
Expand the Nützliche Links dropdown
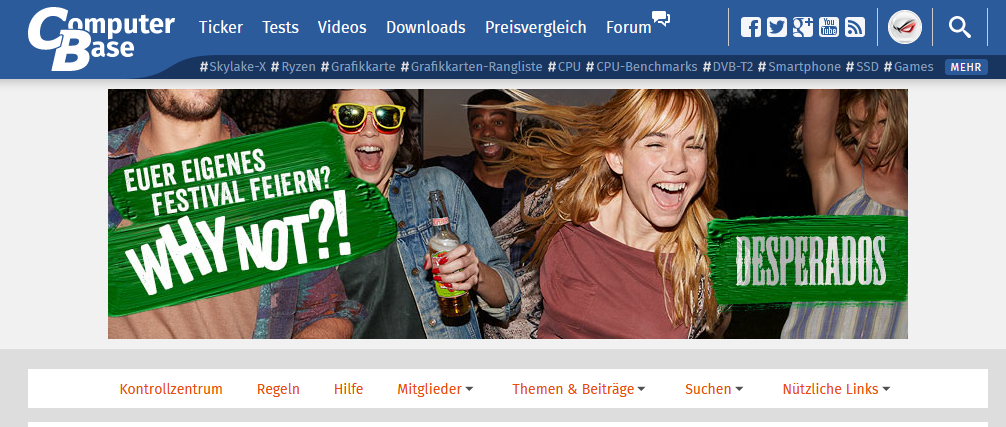point(836,389)
